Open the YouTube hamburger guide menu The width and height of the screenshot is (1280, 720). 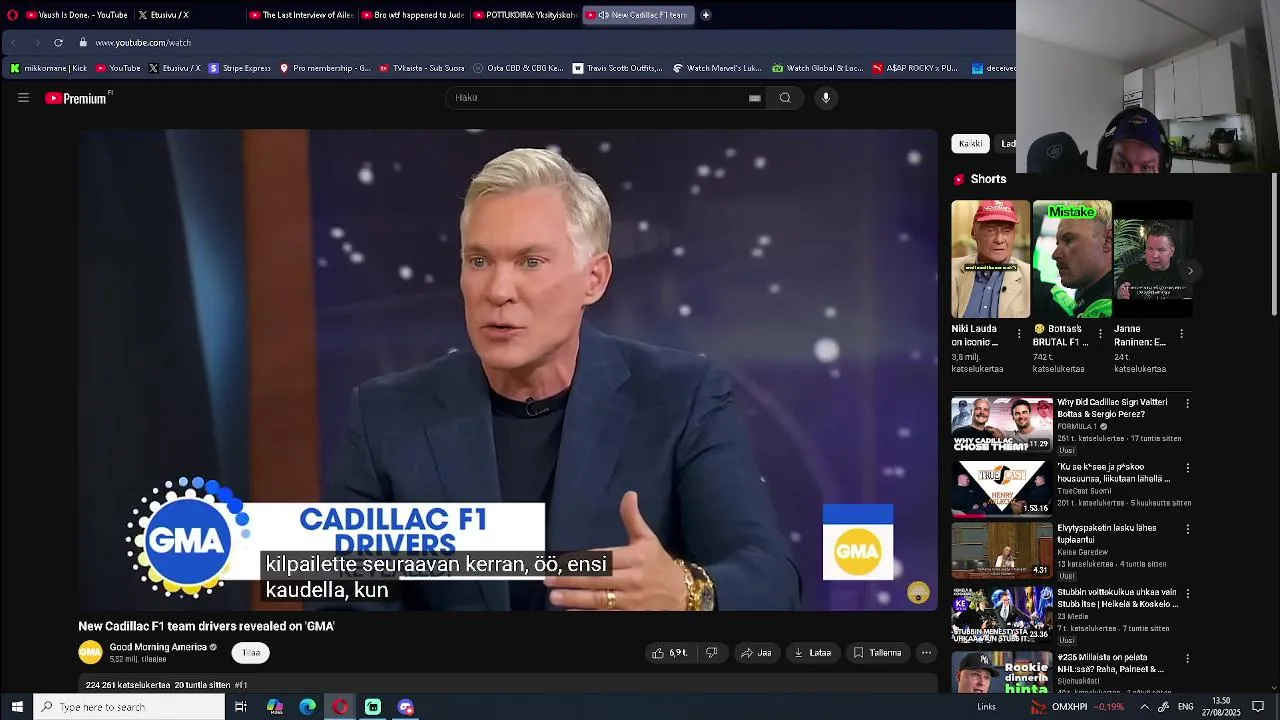[23, 98]
